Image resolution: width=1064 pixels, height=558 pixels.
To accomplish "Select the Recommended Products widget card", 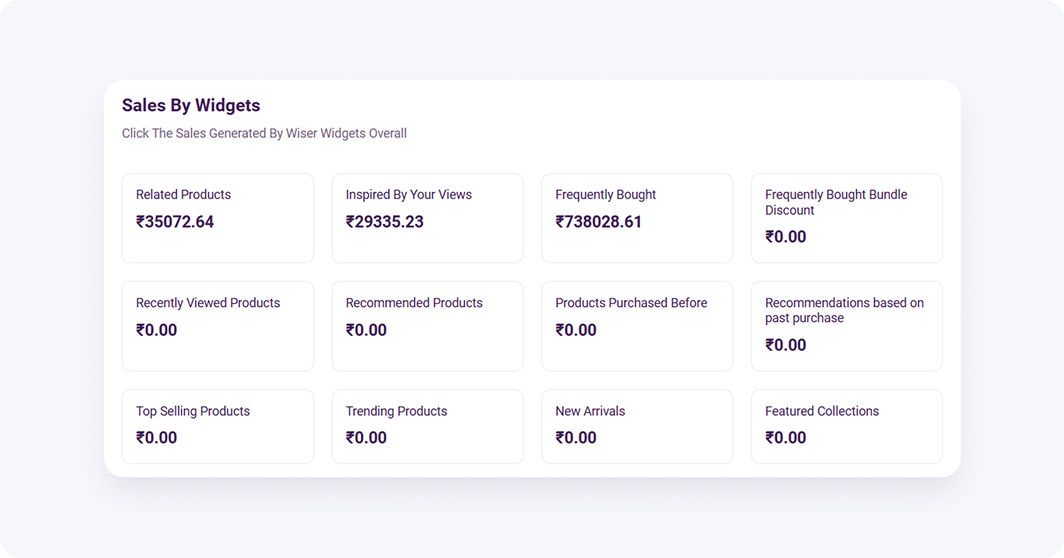I will pos(427,326).
